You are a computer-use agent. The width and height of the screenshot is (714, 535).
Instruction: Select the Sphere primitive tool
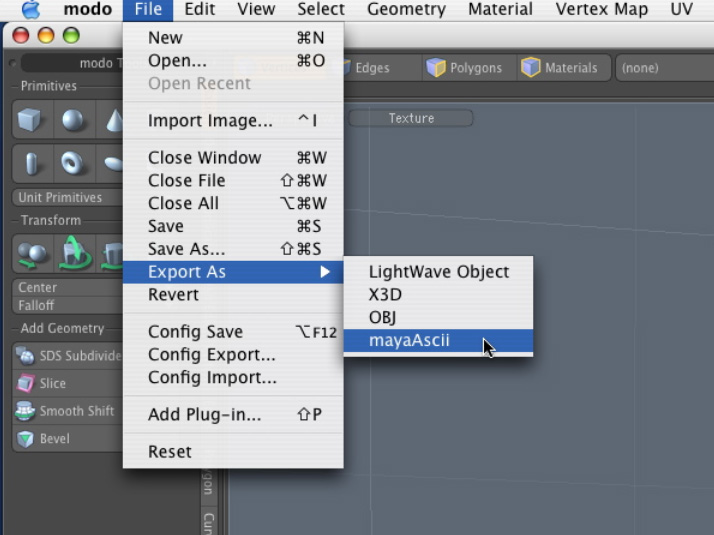(73, 120)
